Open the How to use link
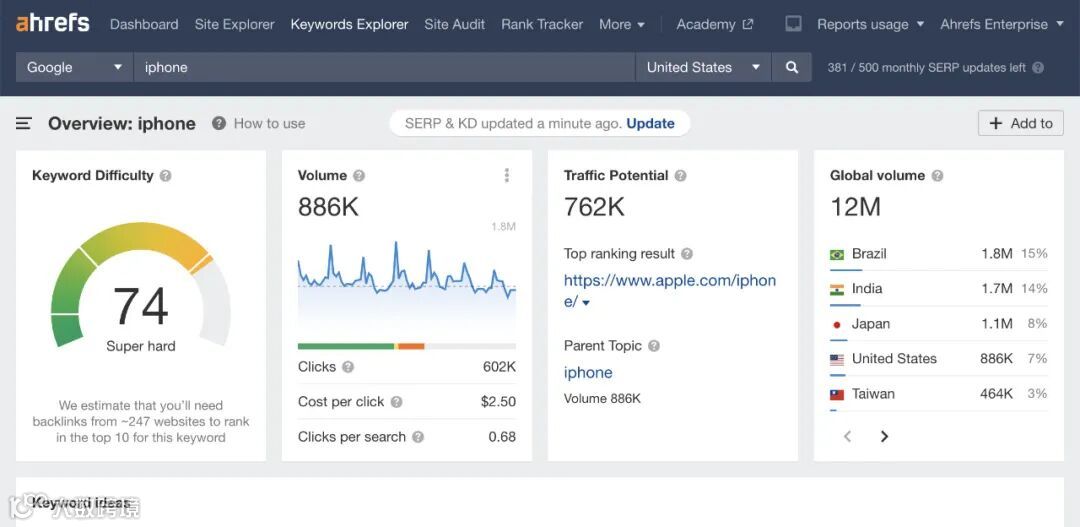Screen dimensions: 1080x527 [x=269, y=124]
